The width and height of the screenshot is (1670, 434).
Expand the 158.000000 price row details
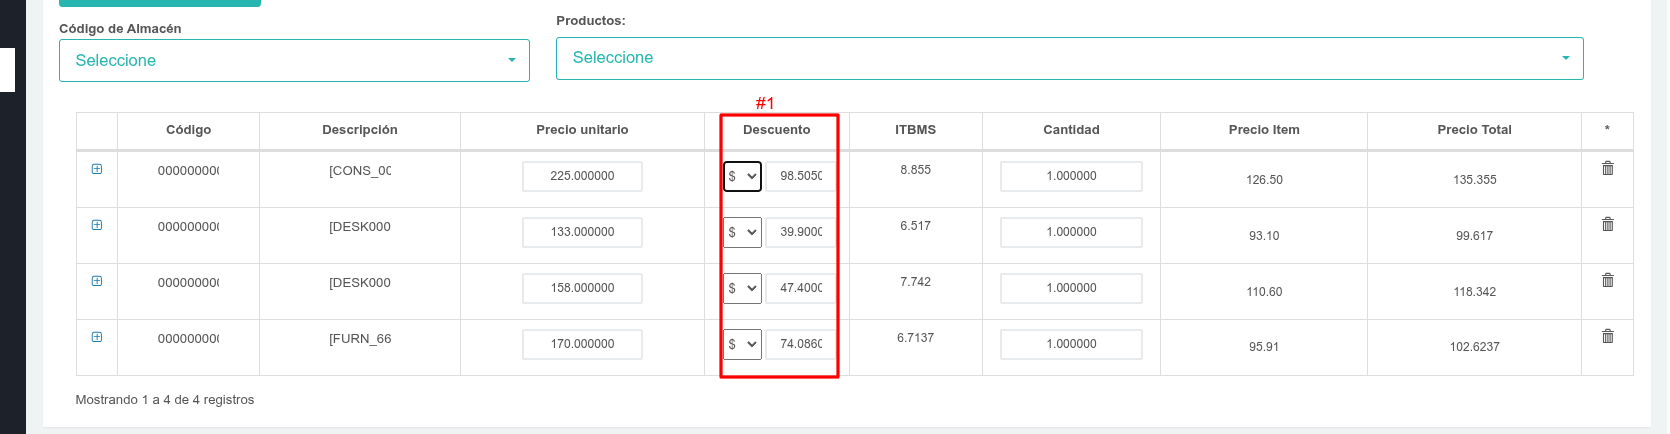click(x=97, y=281)
